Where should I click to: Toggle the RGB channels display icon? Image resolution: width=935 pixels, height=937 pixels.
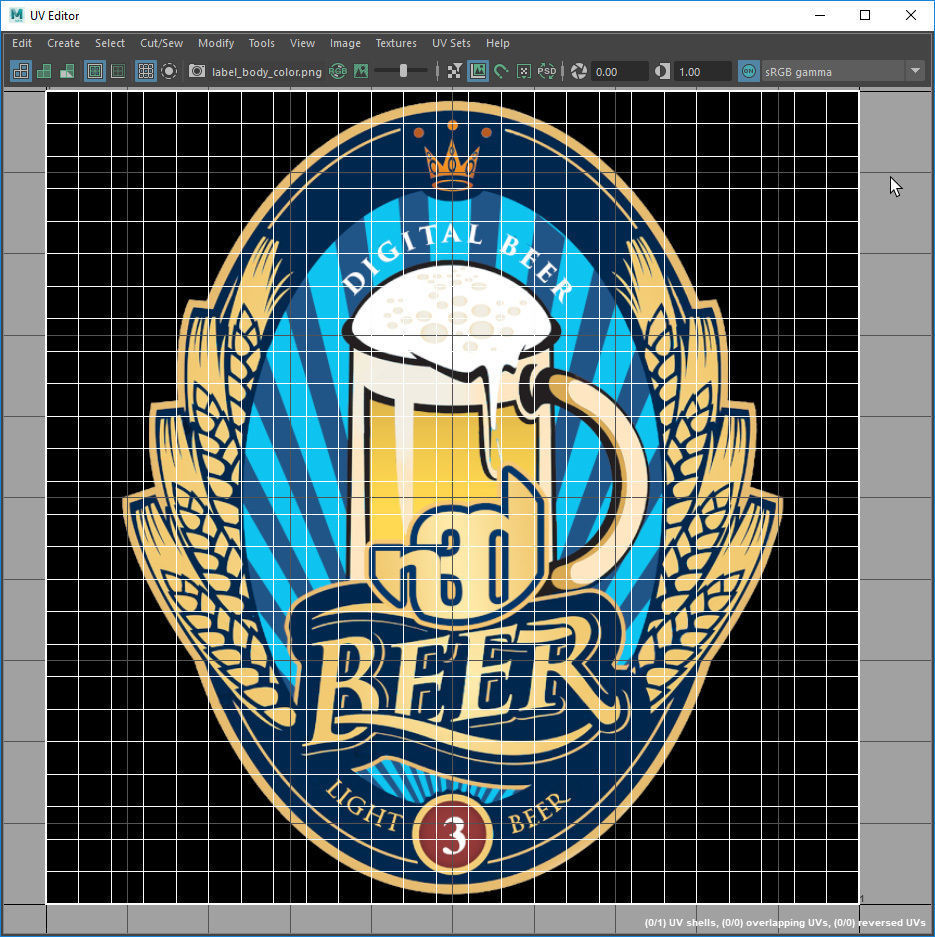tap(338, 72)
